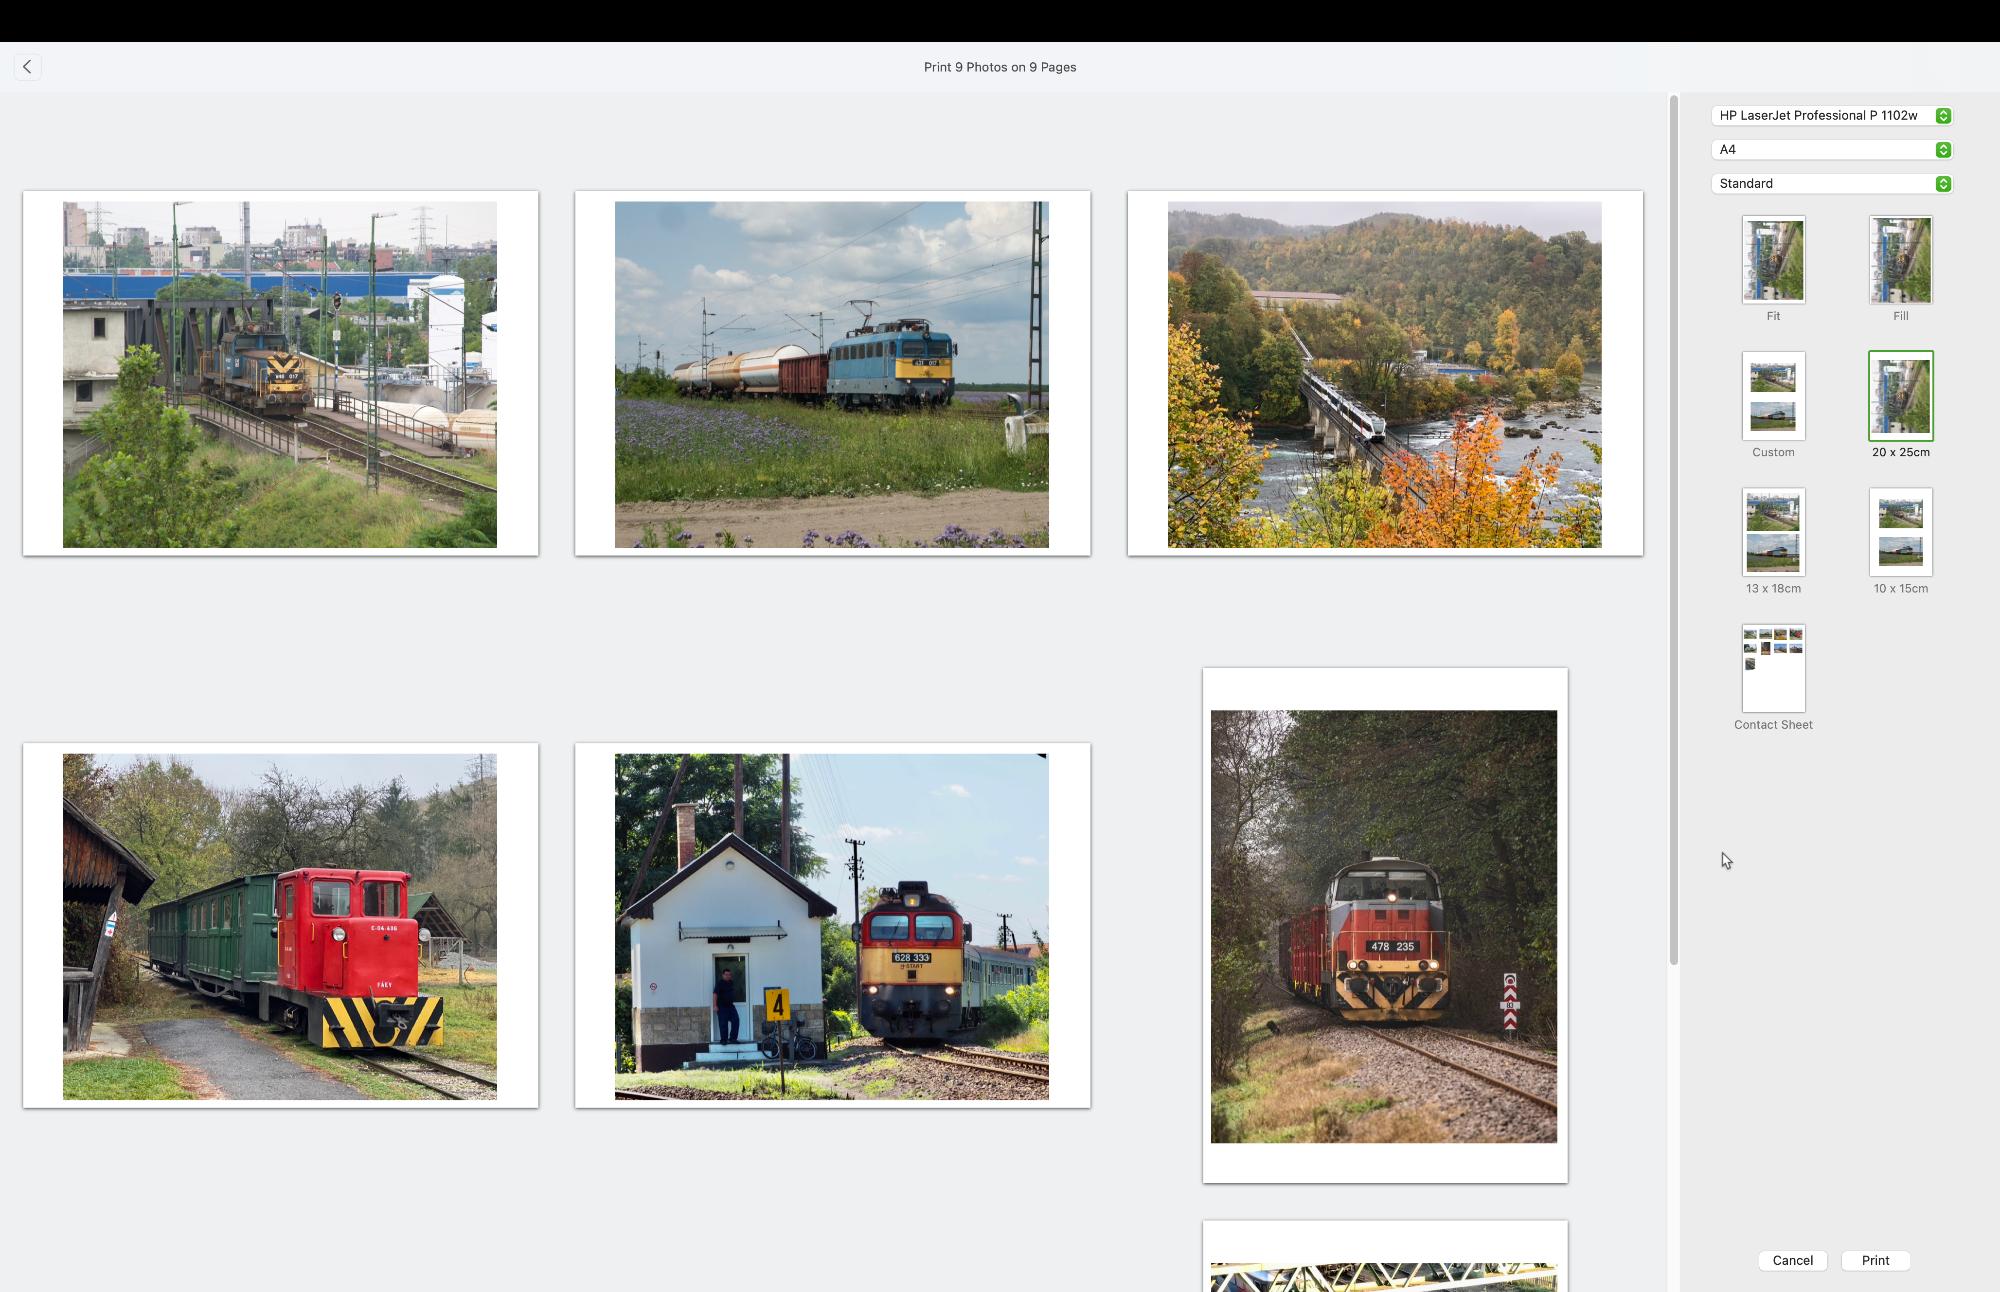Select the blue electric freight train page preview

pyautogui.click(x=832, y=374)
